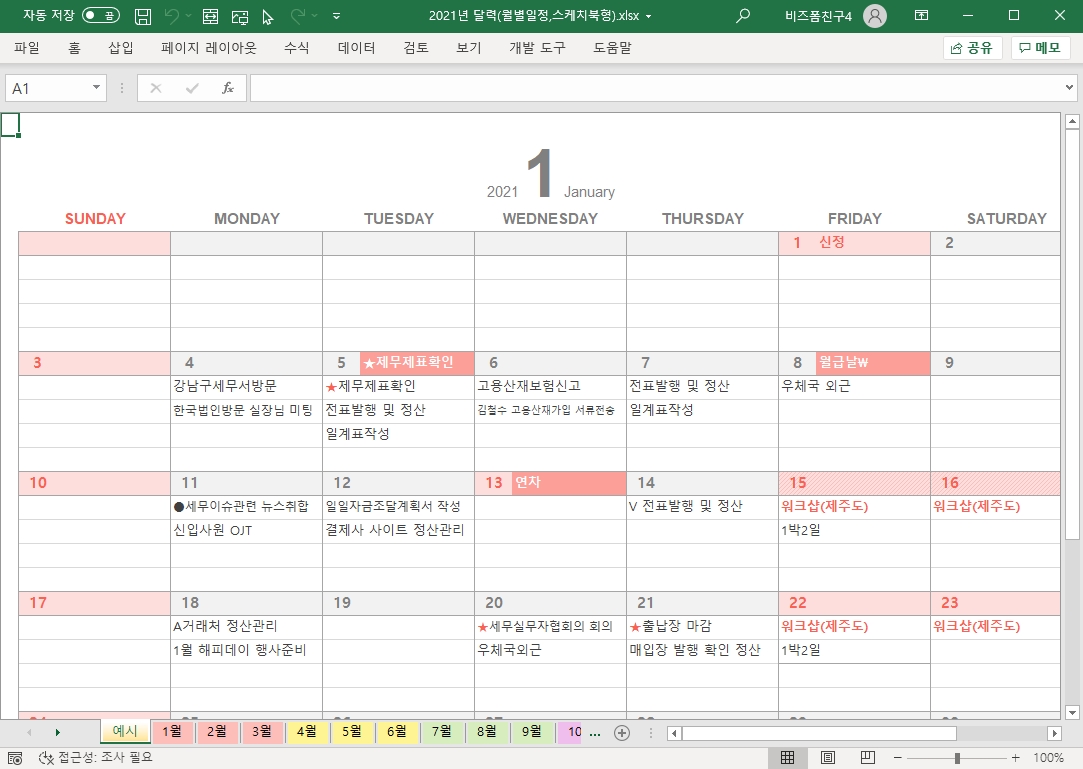Screen dimensions: 1083x769
Task: Select the 7월 sheet tab
Action: click(x=442, y=731)
